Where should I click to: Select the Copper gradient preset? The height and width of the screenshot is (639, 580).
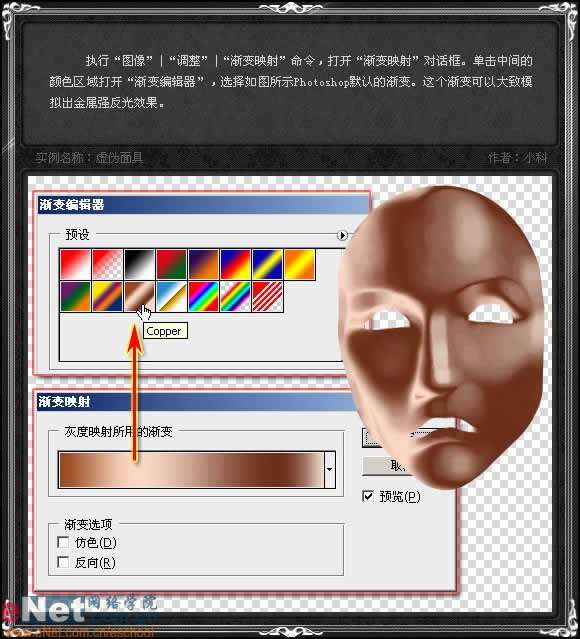click(x=139, y=296)
